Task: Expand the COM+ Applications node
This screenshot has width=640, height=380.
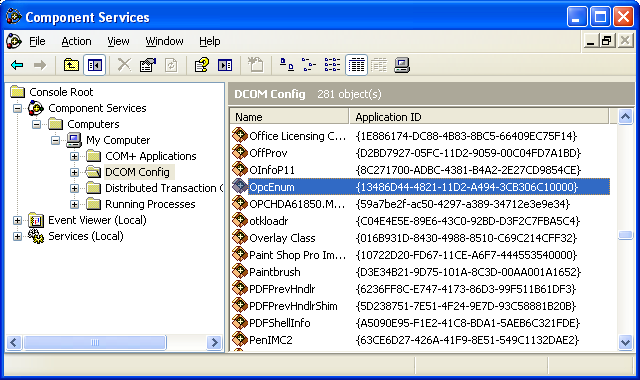Action: 74,156
